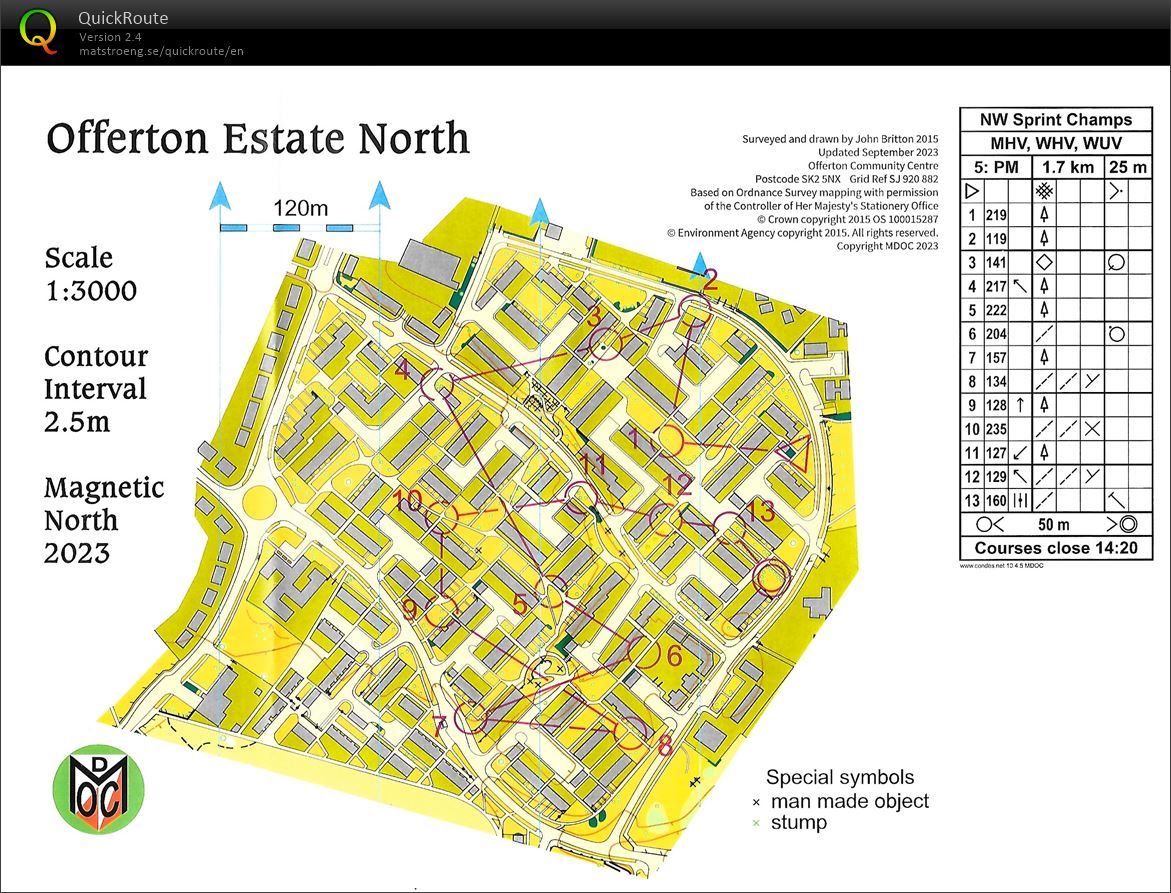
Task: Select control circle 7 on the map
Action: [472, 718]
